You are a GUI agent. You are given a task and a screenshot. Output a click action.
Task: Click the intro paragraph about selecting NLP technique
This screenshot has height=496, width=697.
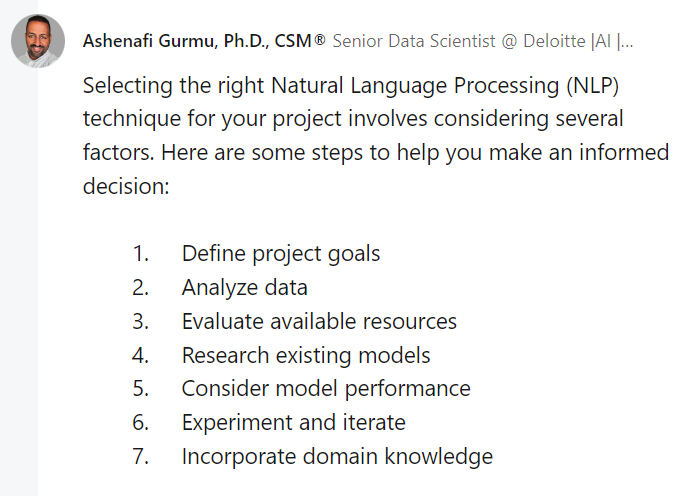[376, 136]
